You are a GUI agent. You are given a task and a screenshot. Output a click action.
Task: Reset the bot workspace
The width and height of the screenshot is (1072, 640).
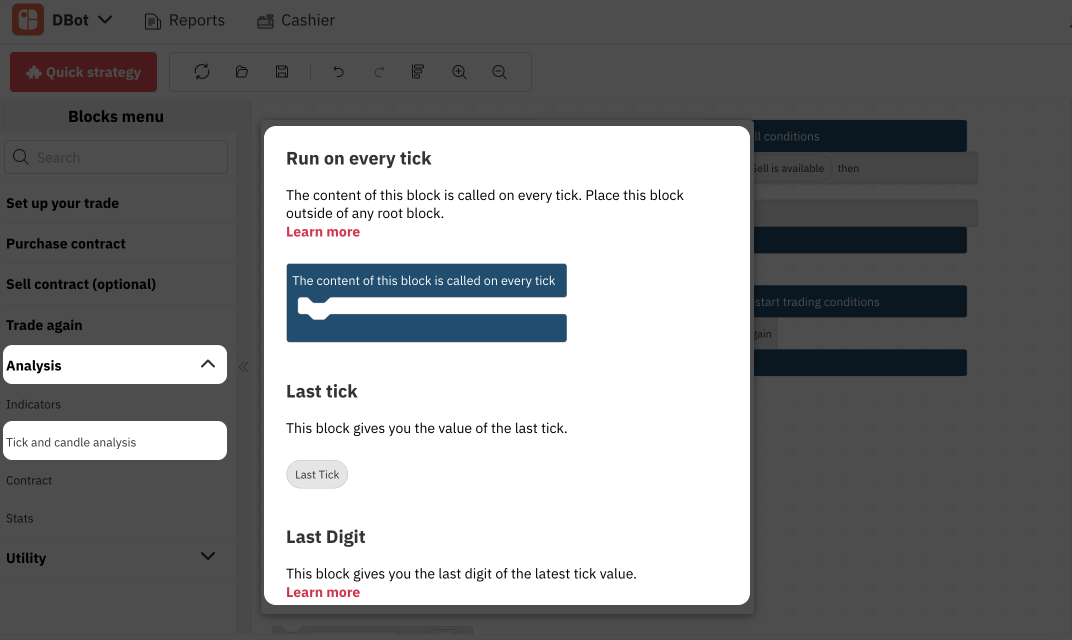tap(202, 71)
